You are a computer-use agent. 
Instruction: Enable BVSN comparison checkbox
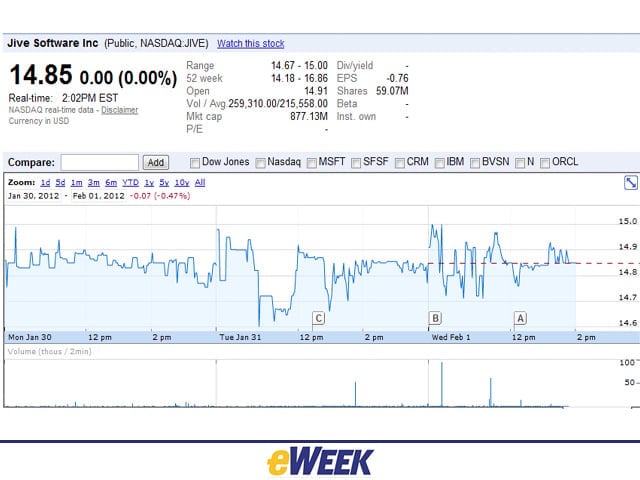pos(475,163)
